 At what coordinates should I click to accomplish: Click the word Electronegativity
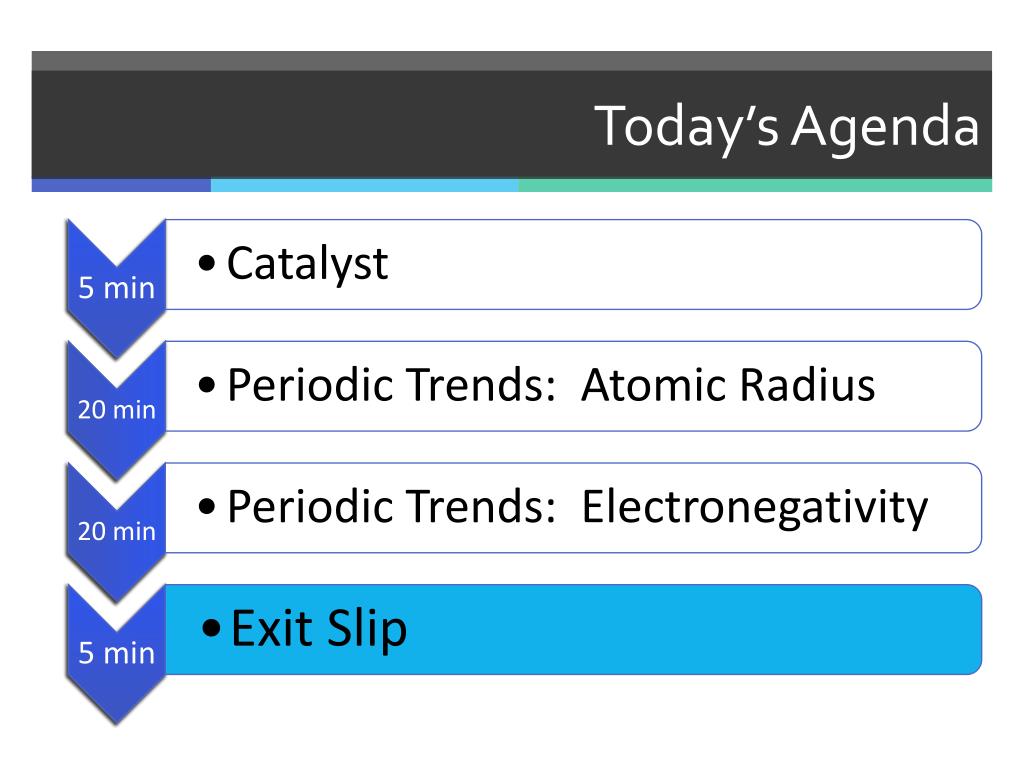[x=754, y=508]
